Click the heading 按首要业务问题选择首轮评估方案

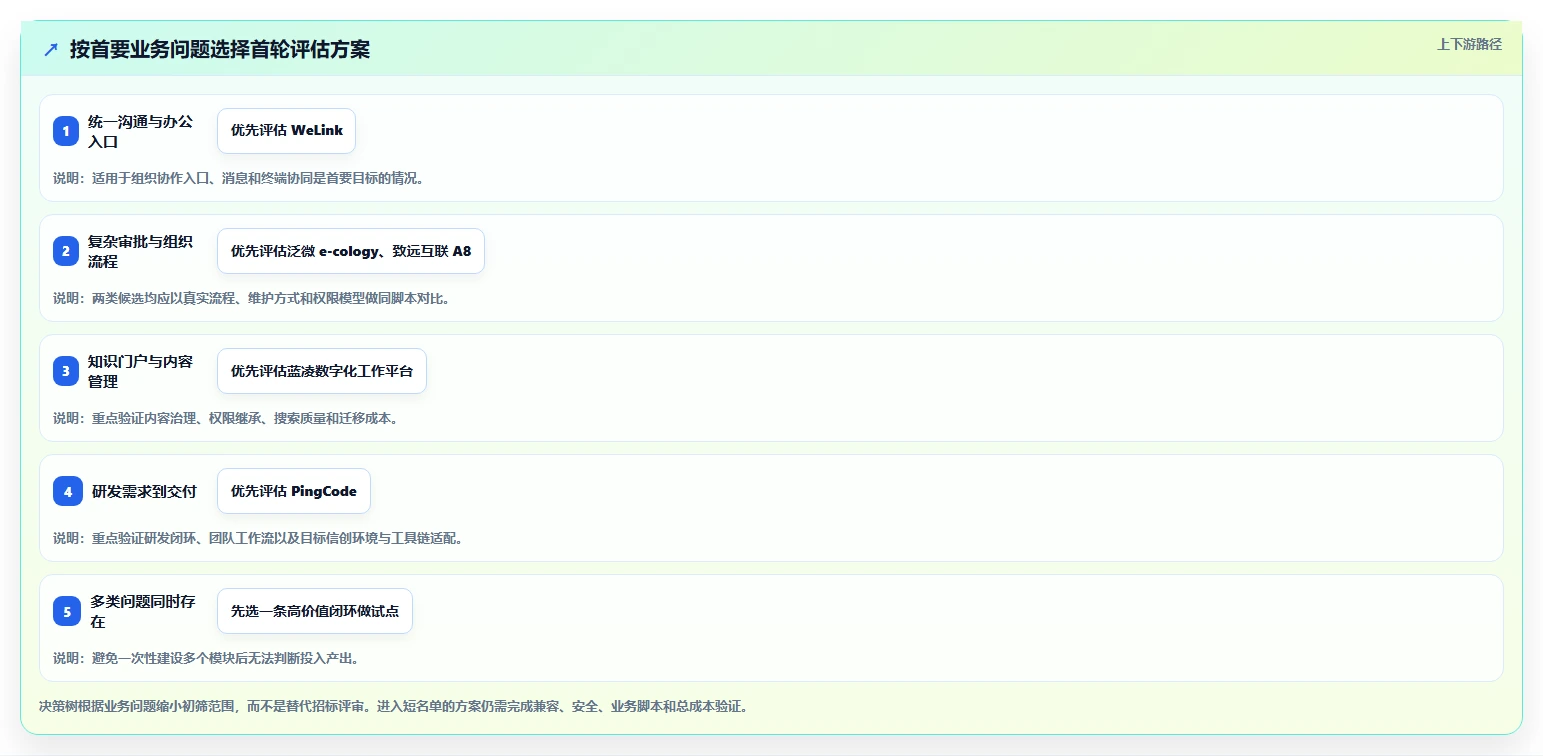coord(220,49)
